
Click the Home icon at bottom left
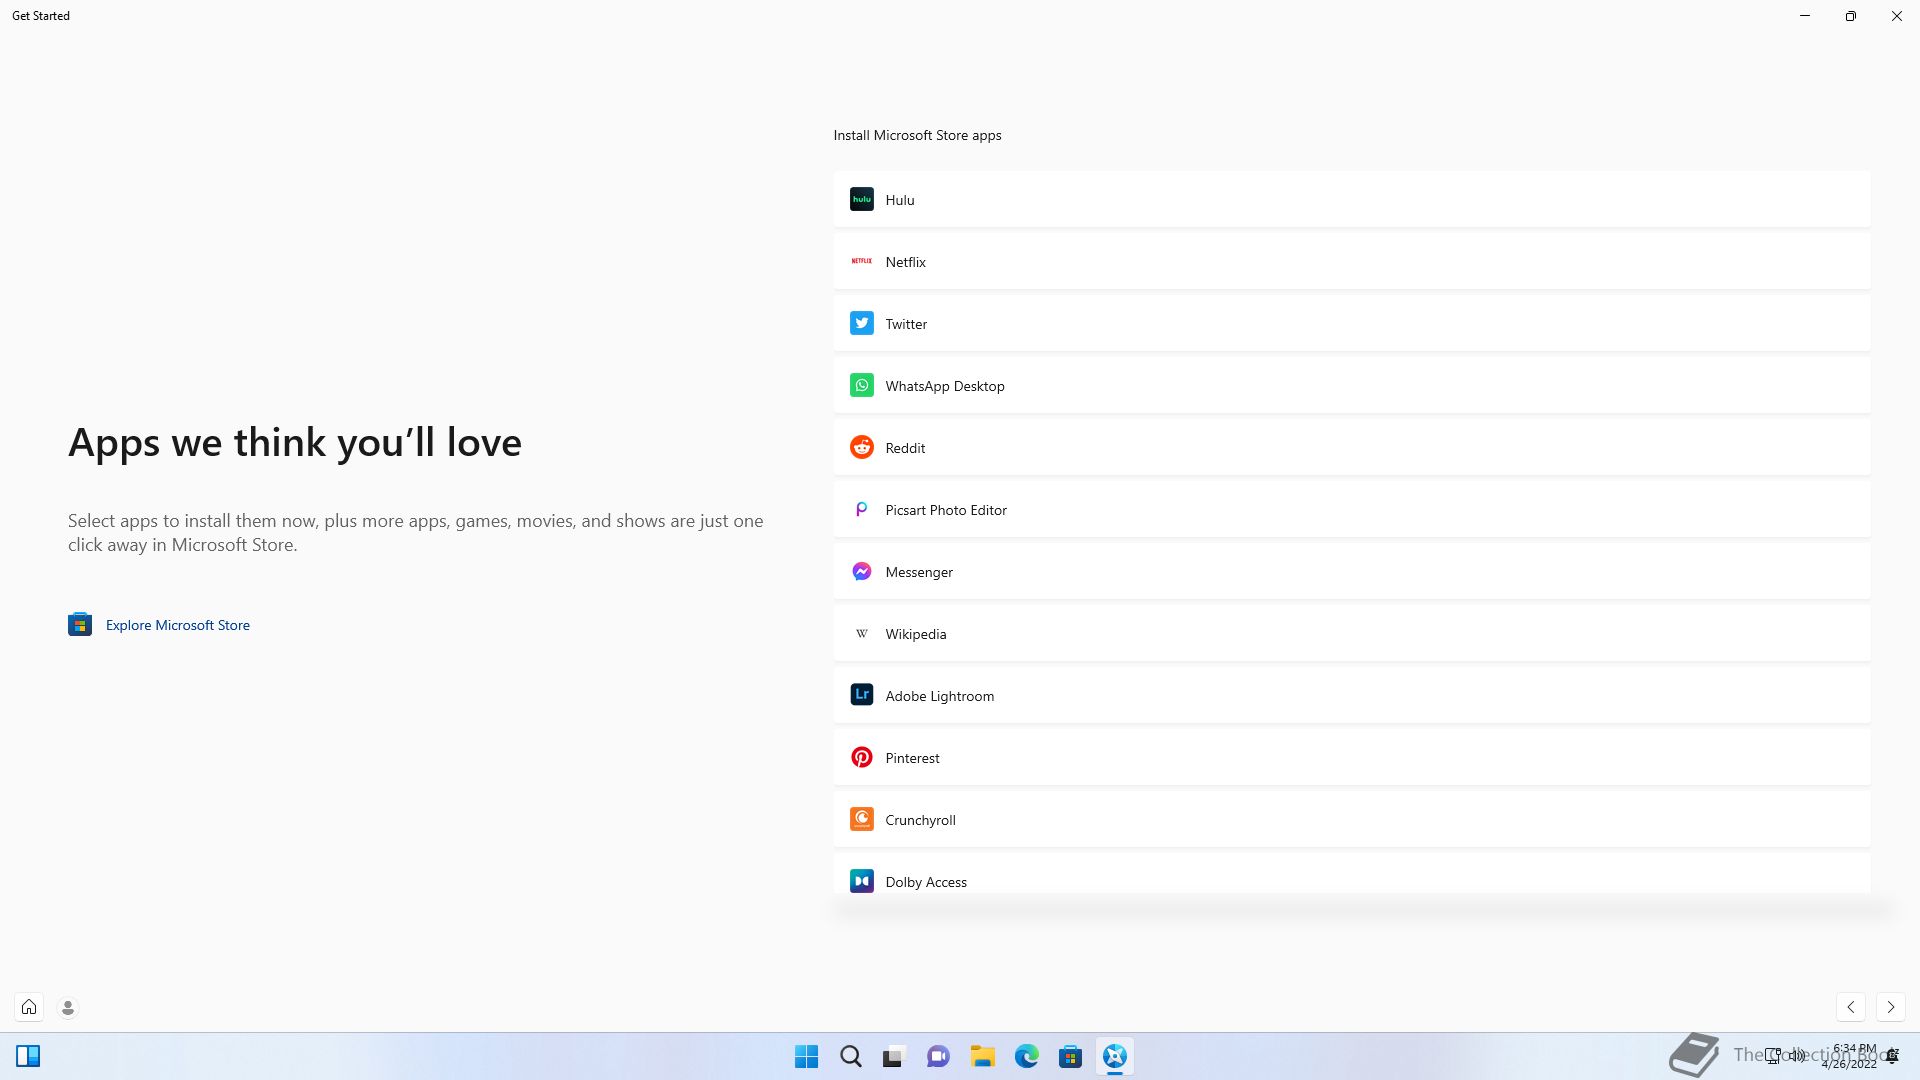pyautogui.click(x=29, y=1007)
